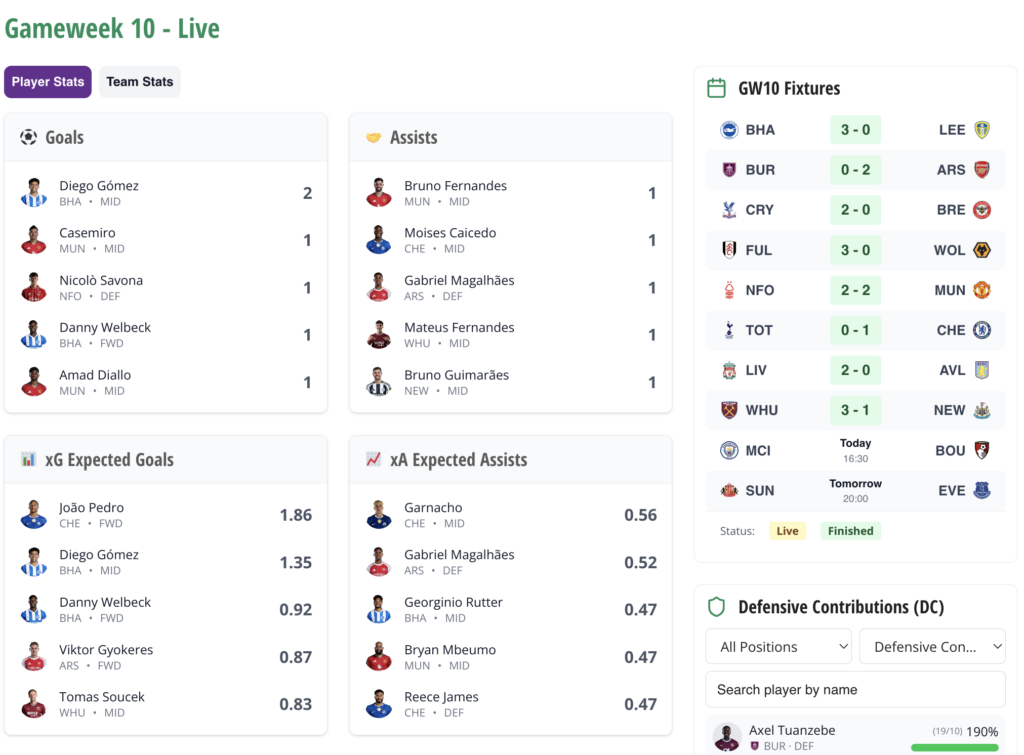Viewport: 1024px width, 755px height.
Task: Click the GW10 Fixtures calendar icon
Action: [716, 88]
